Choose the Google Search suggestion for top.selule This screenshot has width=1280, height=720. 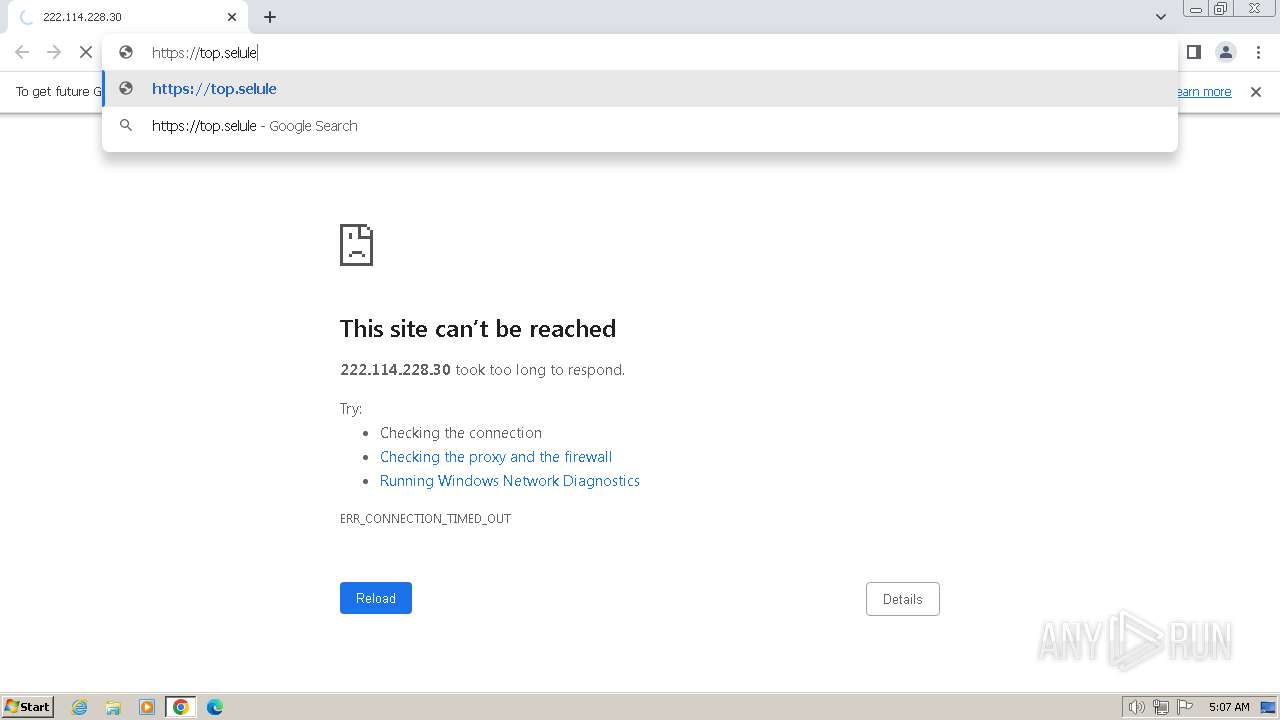click(x=255, y=126)
